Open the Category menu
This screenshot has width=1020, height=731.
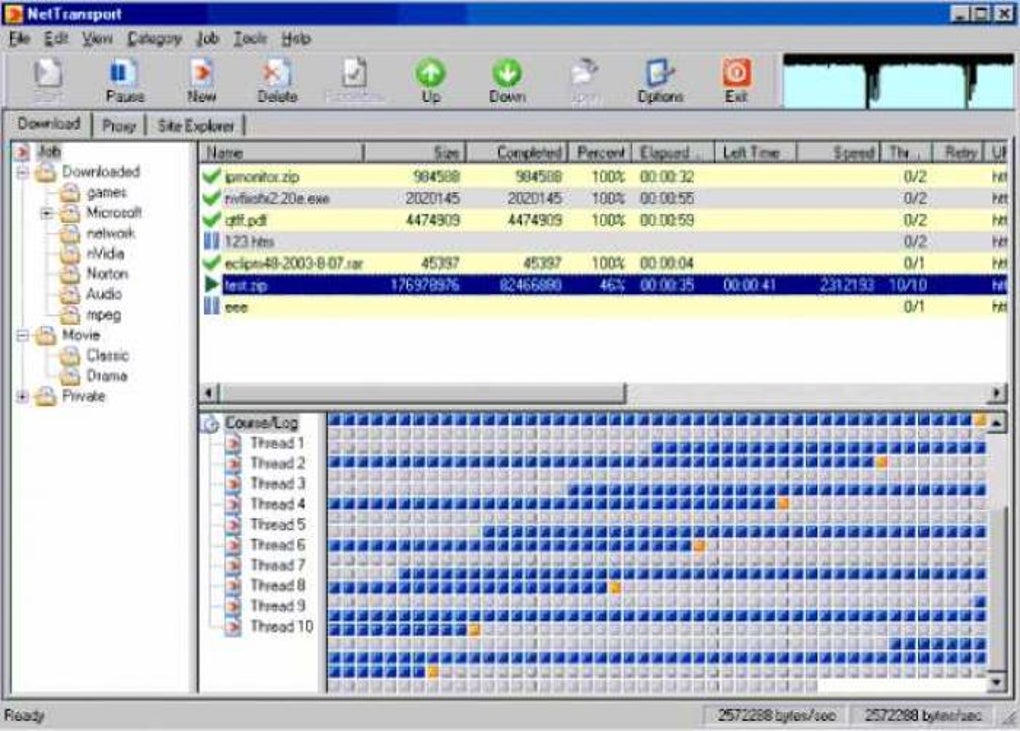pyautogui.click(x=154, y=39)
